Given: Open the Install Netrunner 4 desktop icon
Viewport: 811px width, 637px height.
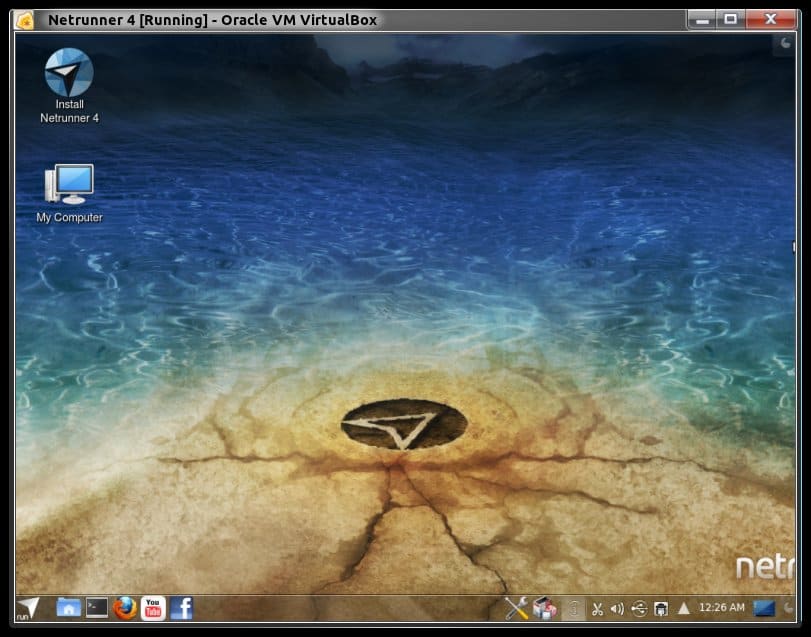Looking at the screenshot, I should point(69,73).
